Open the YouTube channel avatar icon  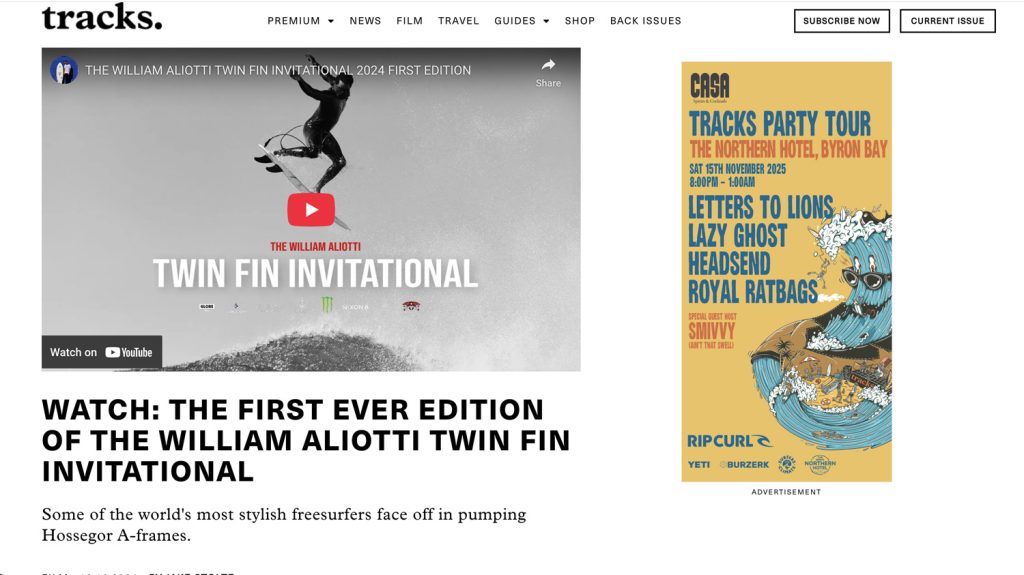point(64,70)
